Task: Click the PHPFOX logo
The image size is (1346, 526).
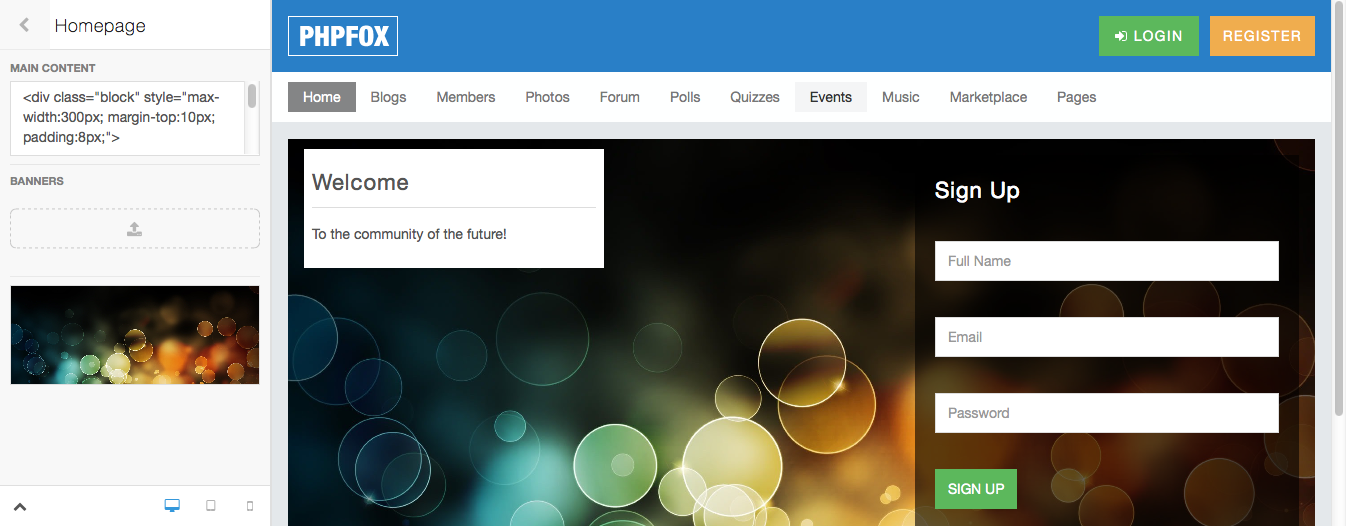Action: [x=343, y=36]
